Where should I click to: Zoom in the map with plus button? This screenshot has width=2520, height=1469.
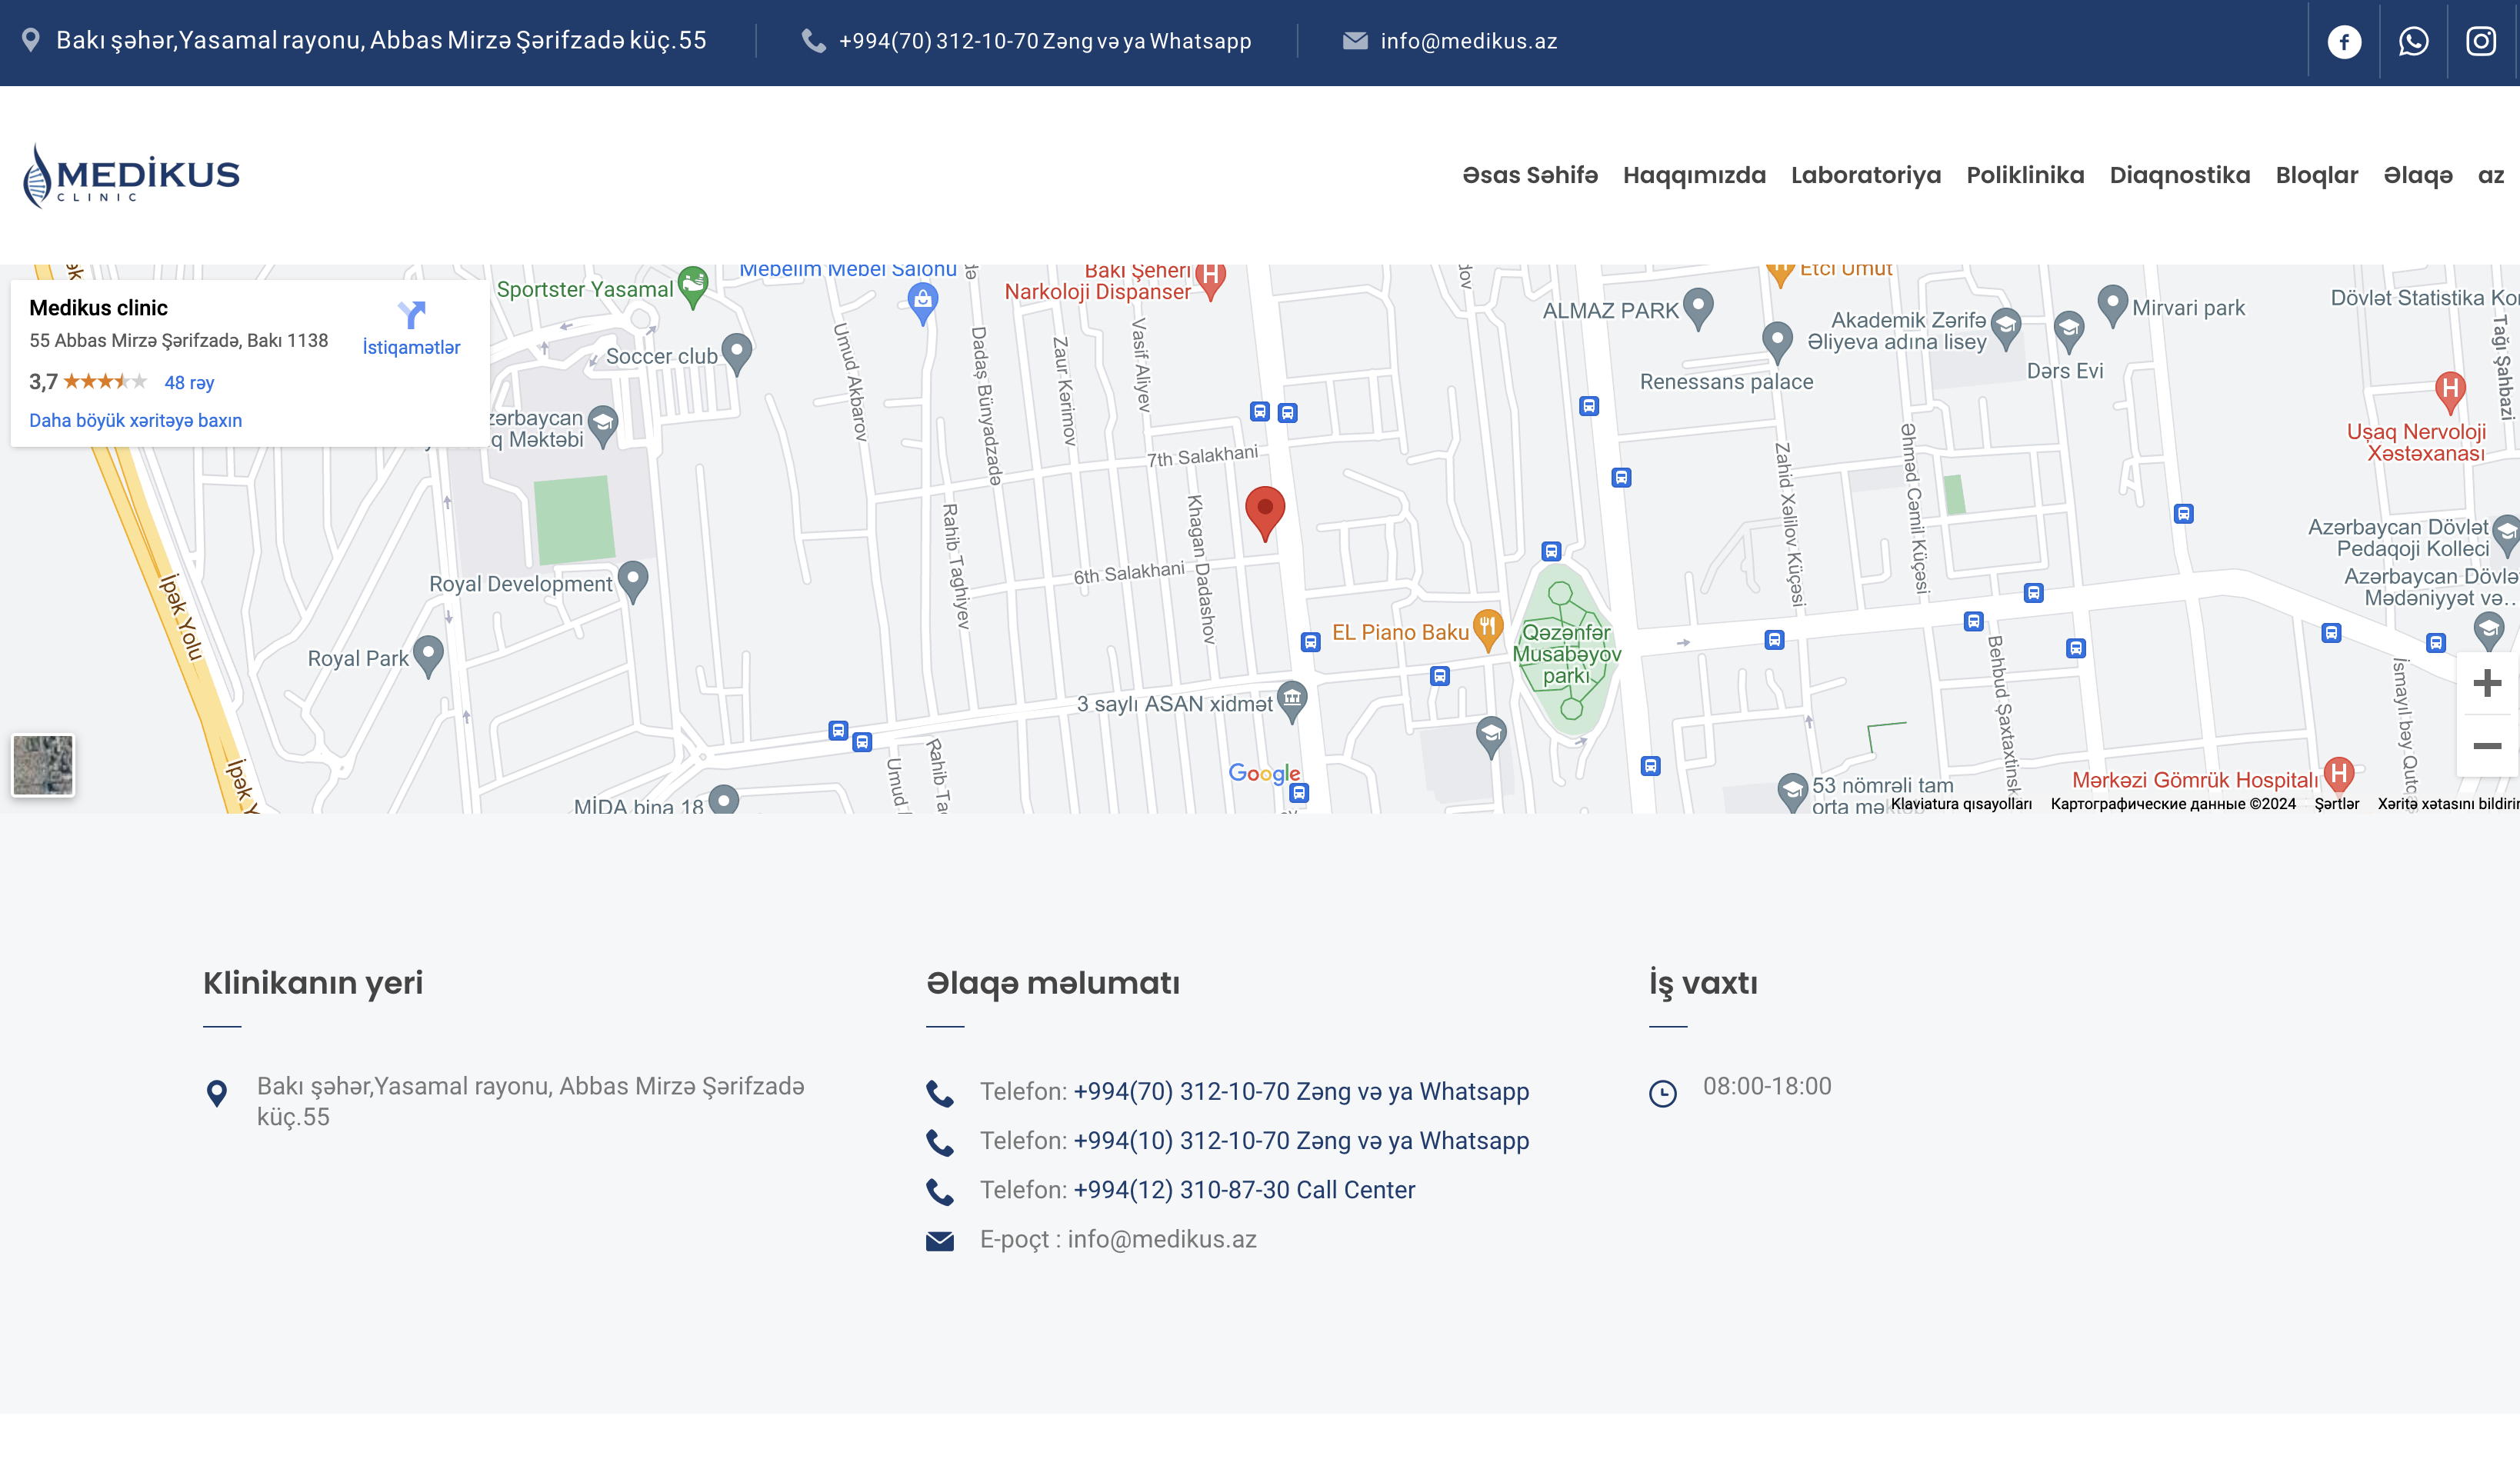click(2486, 684)
